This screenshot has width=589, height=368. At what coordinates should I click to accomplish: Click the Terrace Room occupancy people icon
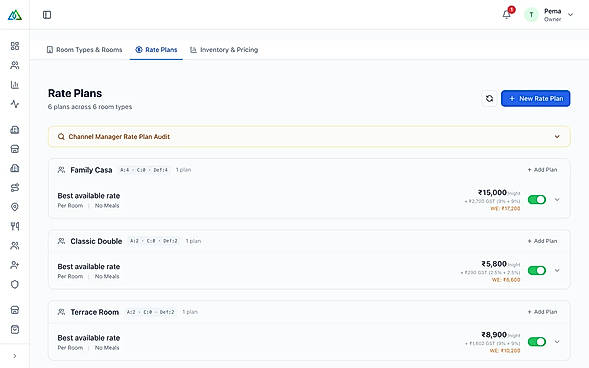pyautogui.click(x=61, y=312)
